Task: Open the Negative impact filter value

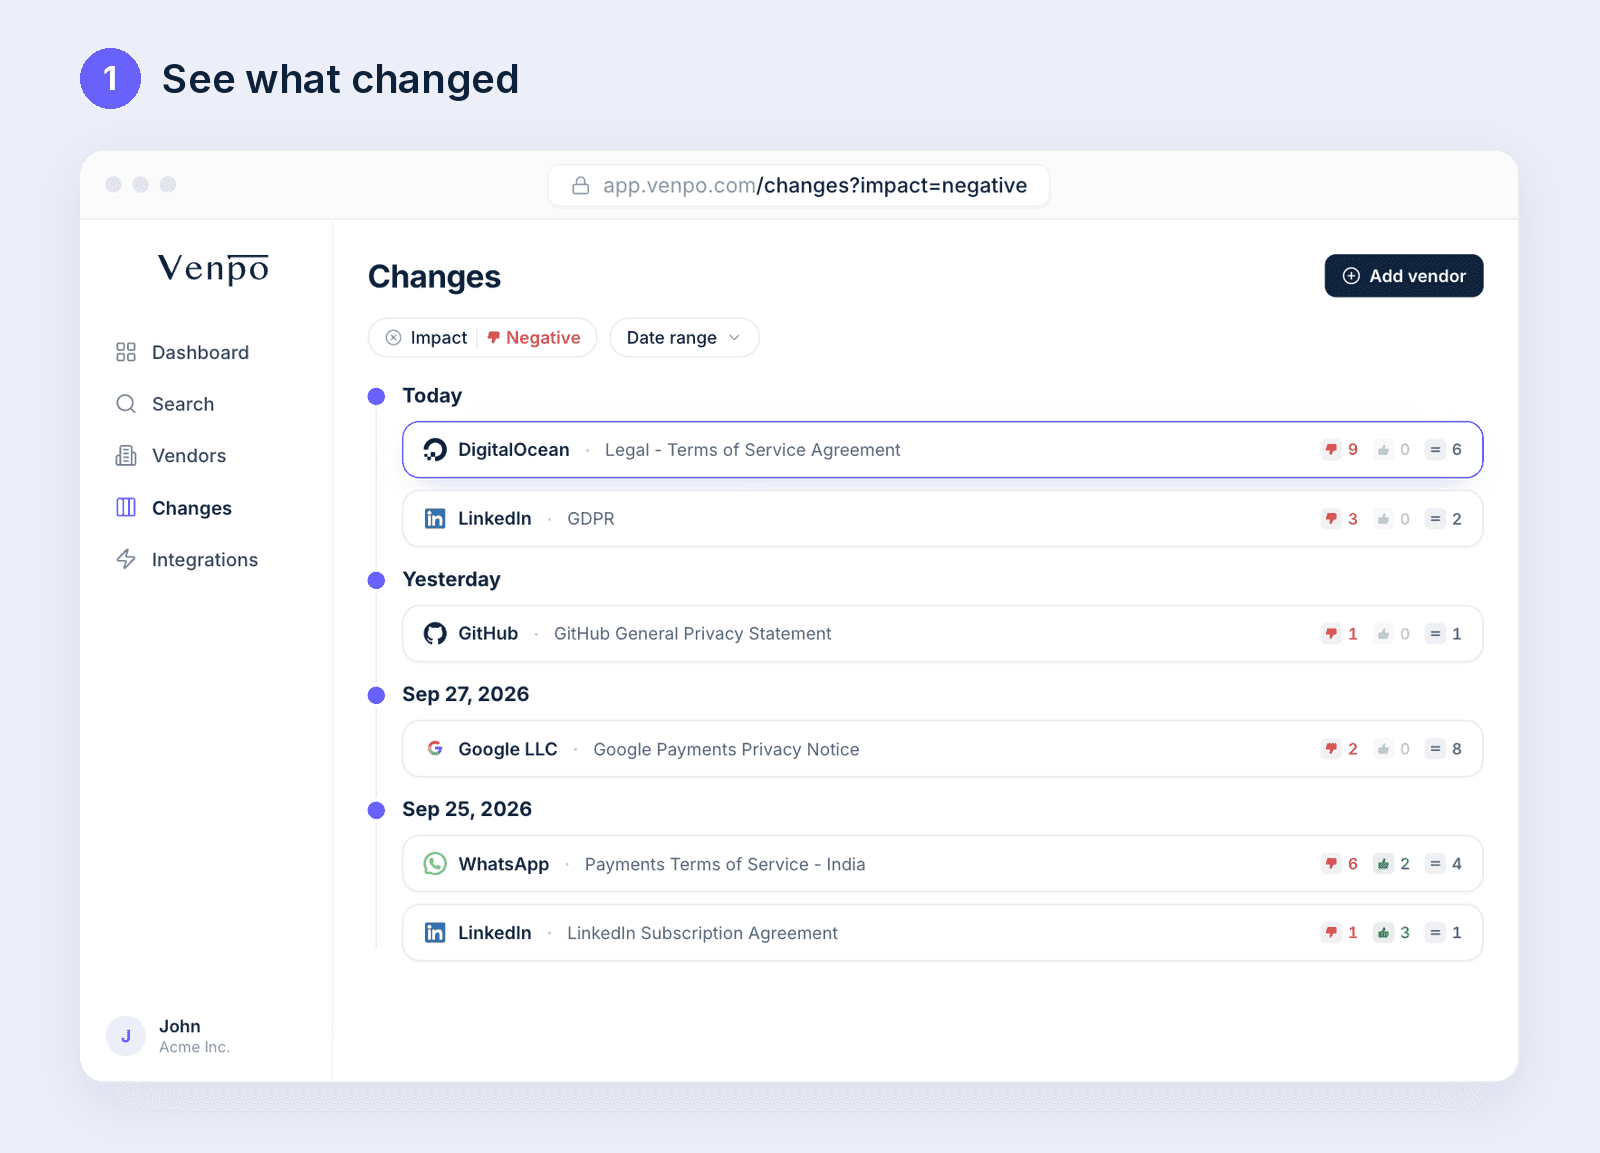Action: (x=534, y=338)
